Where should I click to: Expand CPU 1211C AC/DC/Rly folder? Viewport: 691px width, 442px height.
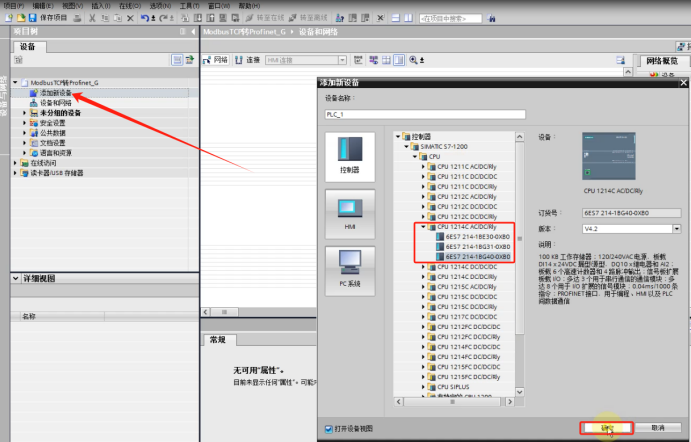pyautogui.click(x=423, y=167)
